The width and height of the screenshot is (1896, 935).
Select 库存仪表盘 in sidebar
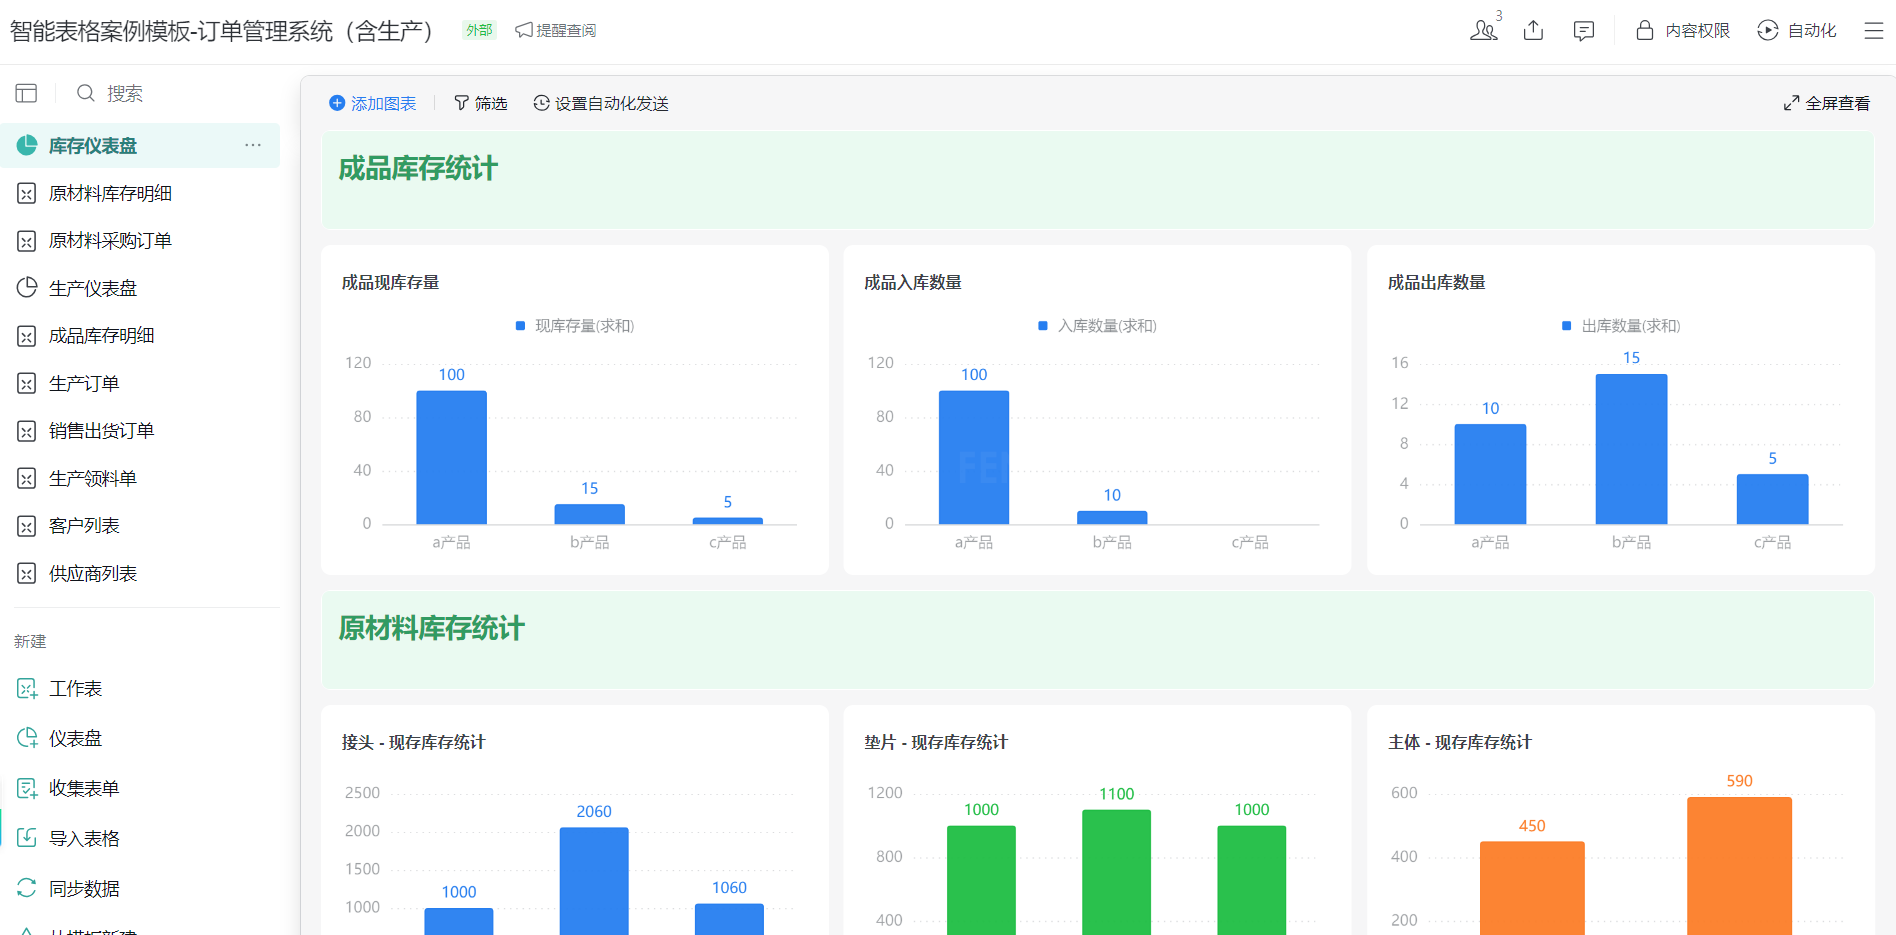click(140, 146)
